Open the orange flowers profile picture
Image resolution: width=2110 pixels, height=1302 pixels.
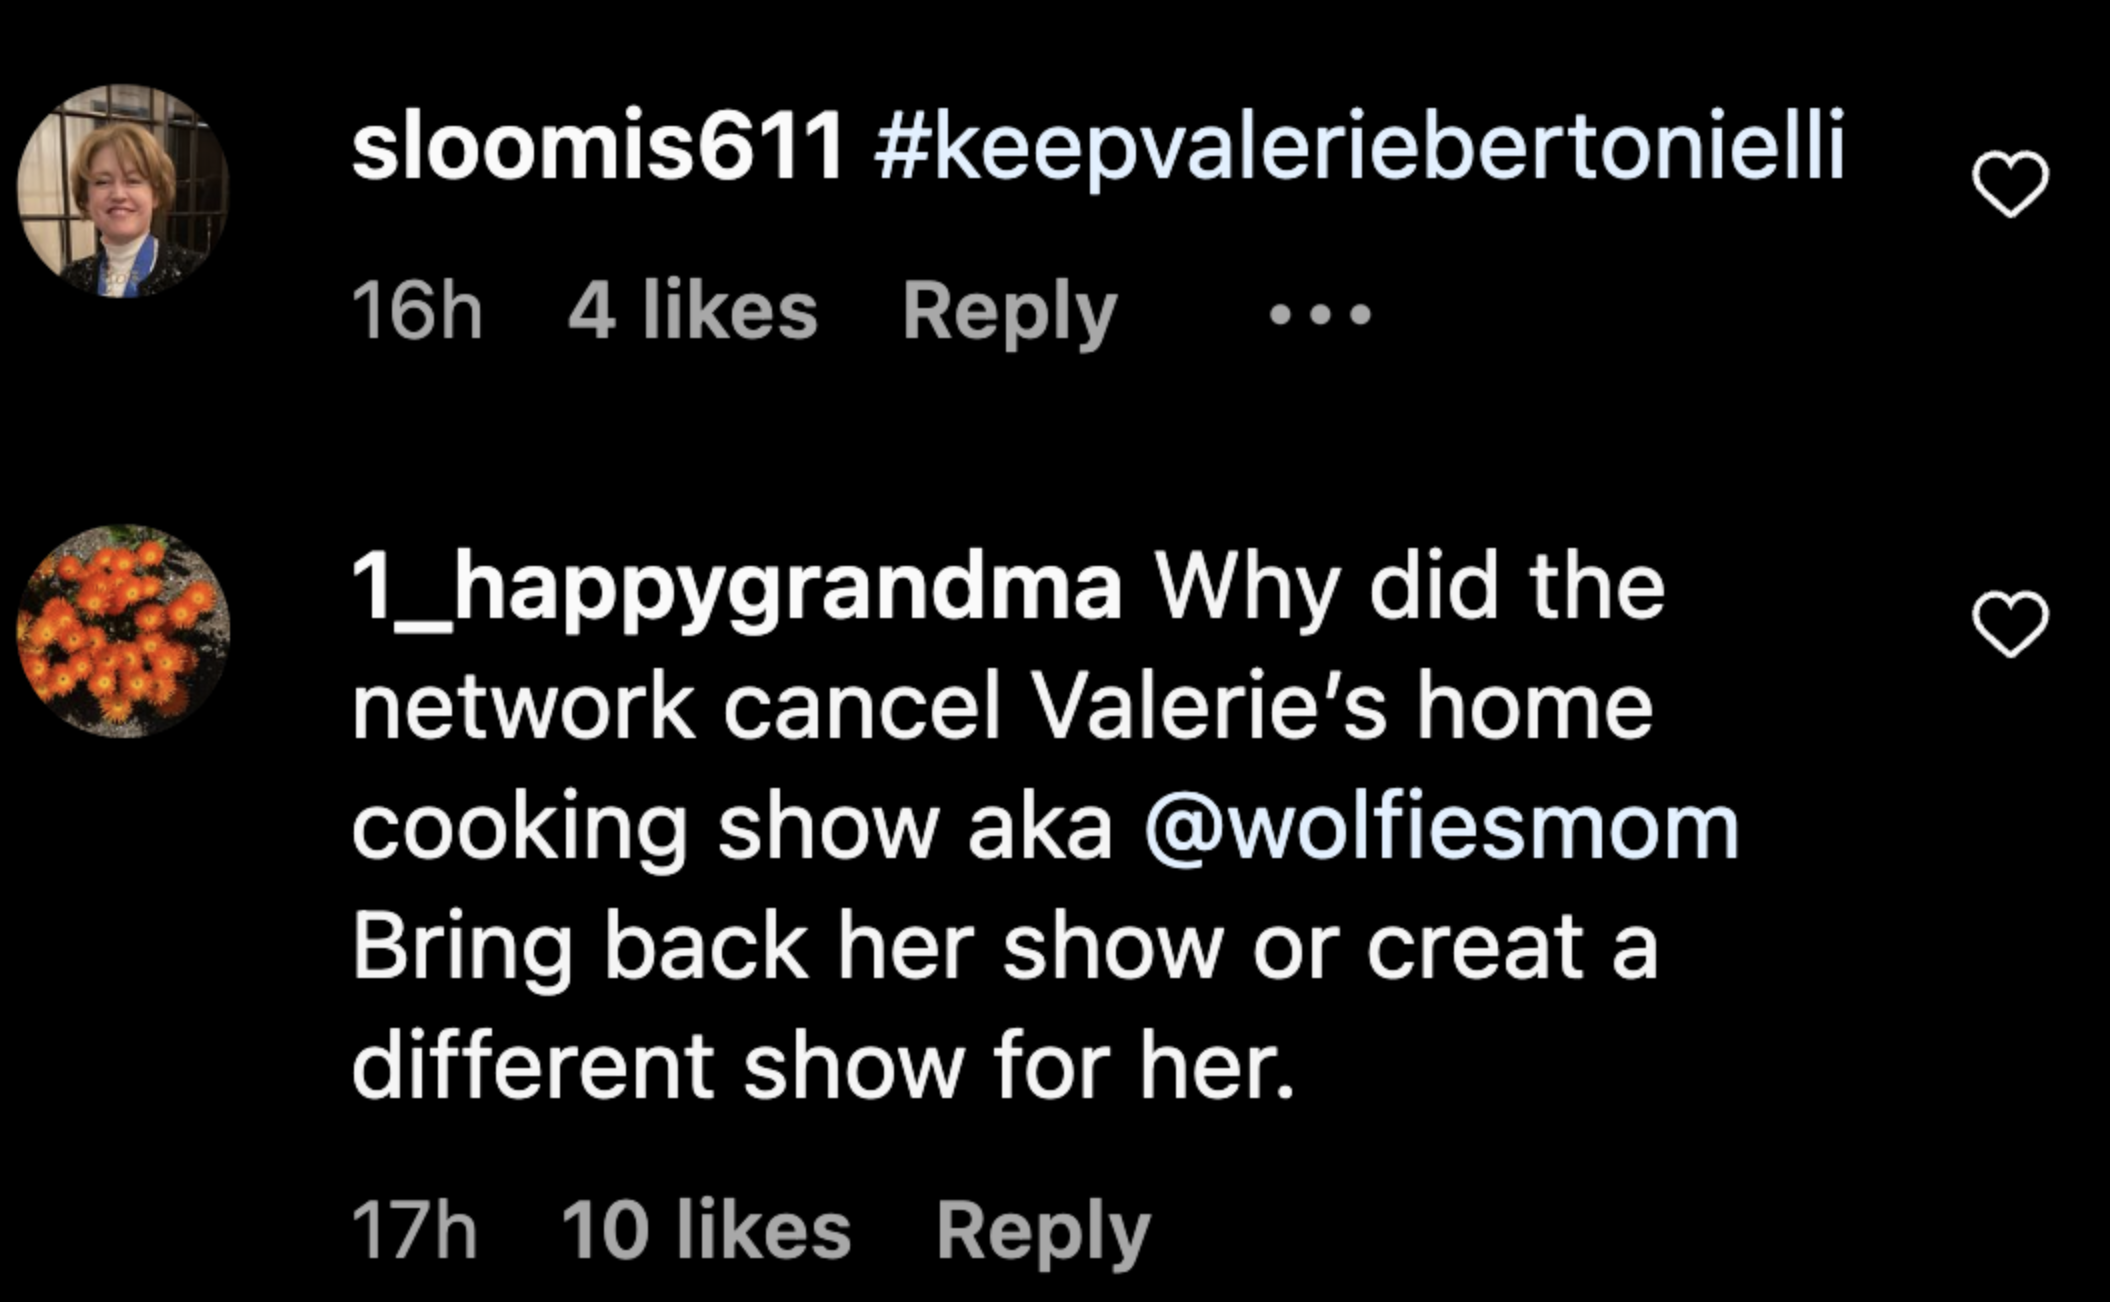coord(124,630)
